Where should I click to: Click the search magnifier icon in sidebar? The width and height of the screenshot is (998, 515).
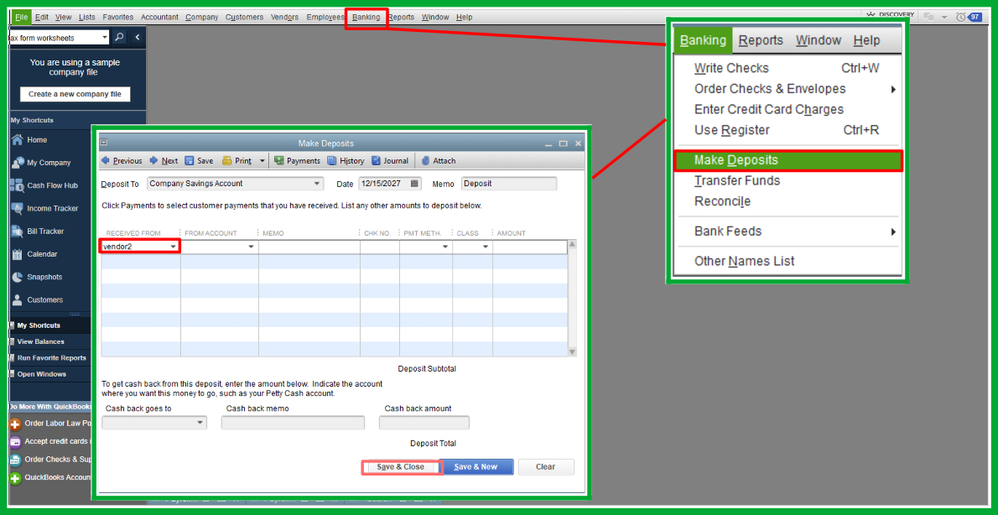(119, 38)
